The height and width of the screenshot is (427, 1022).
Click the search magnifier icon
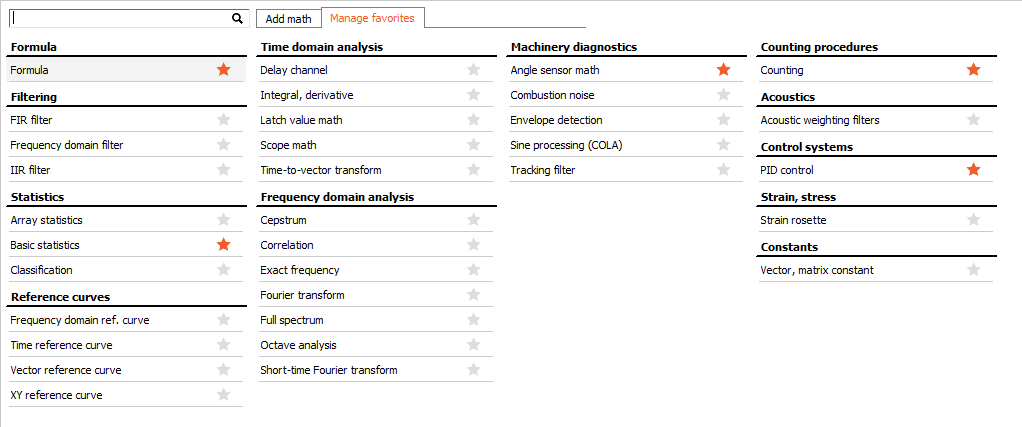pos(237,19)
